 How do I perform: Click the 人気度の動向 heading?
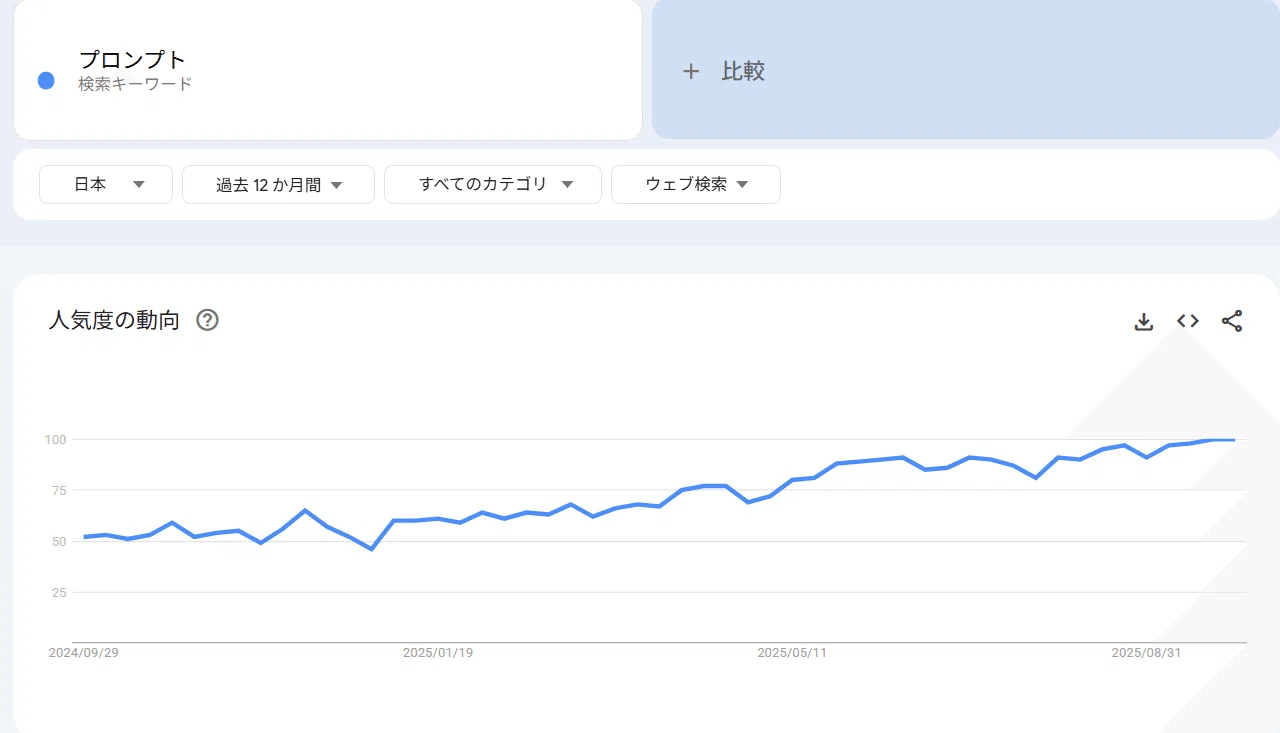click(114, 320)
